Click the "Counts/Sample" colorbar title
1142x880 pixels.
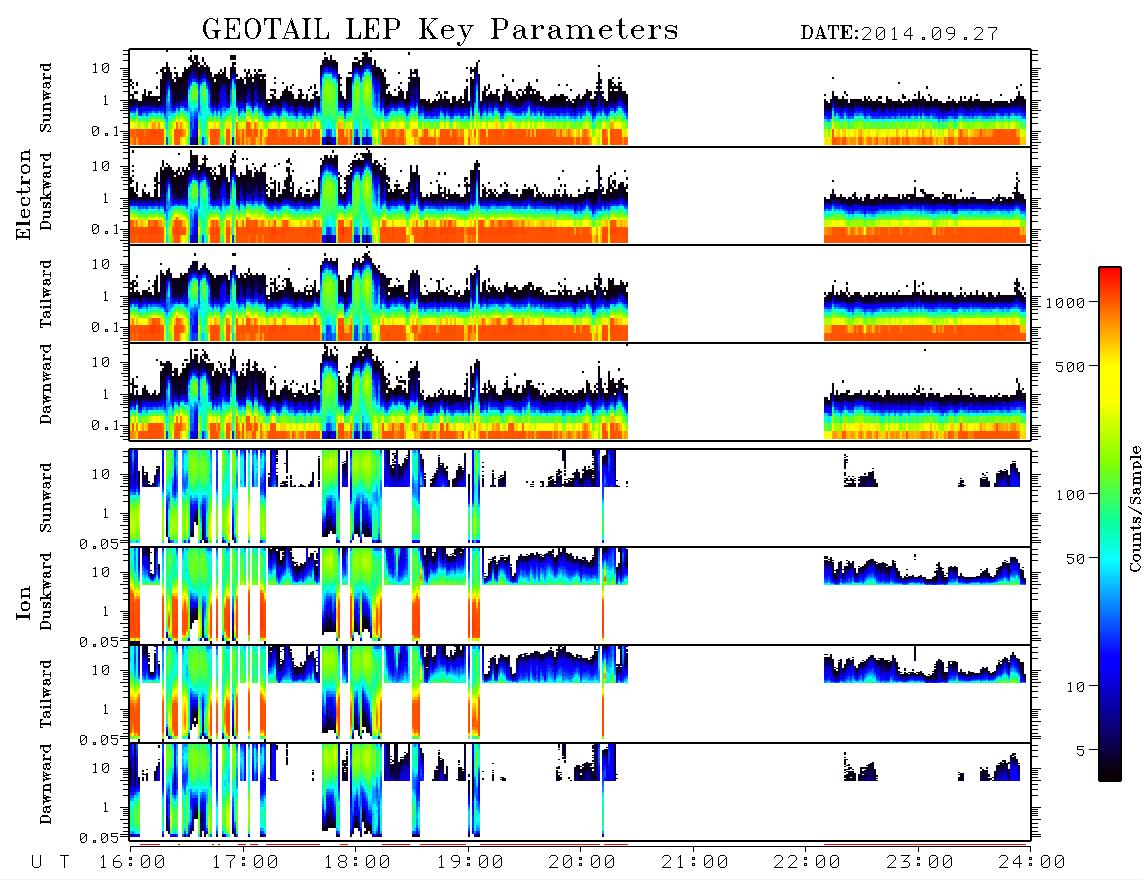pyautogui.click(x=1134, y=508)
